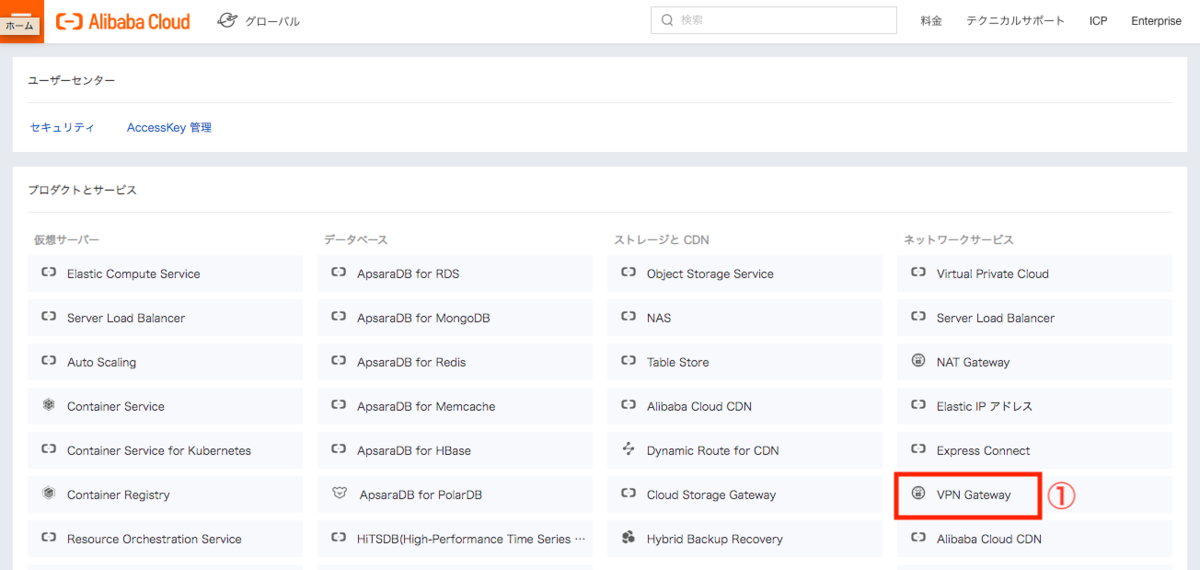This screenshot has height=570, width=1200.
Task: Click the ホーム label on the menu button
Action: coord(20,26)
